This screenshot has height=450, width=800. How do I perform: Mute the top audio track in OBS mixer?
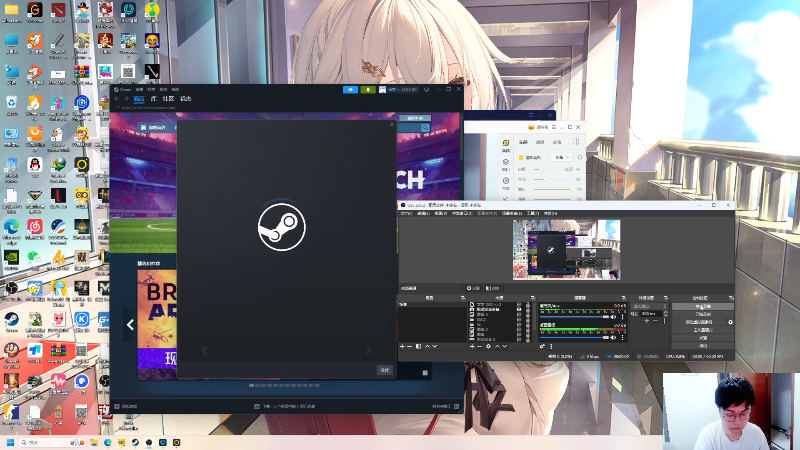[x=613, y=317]
